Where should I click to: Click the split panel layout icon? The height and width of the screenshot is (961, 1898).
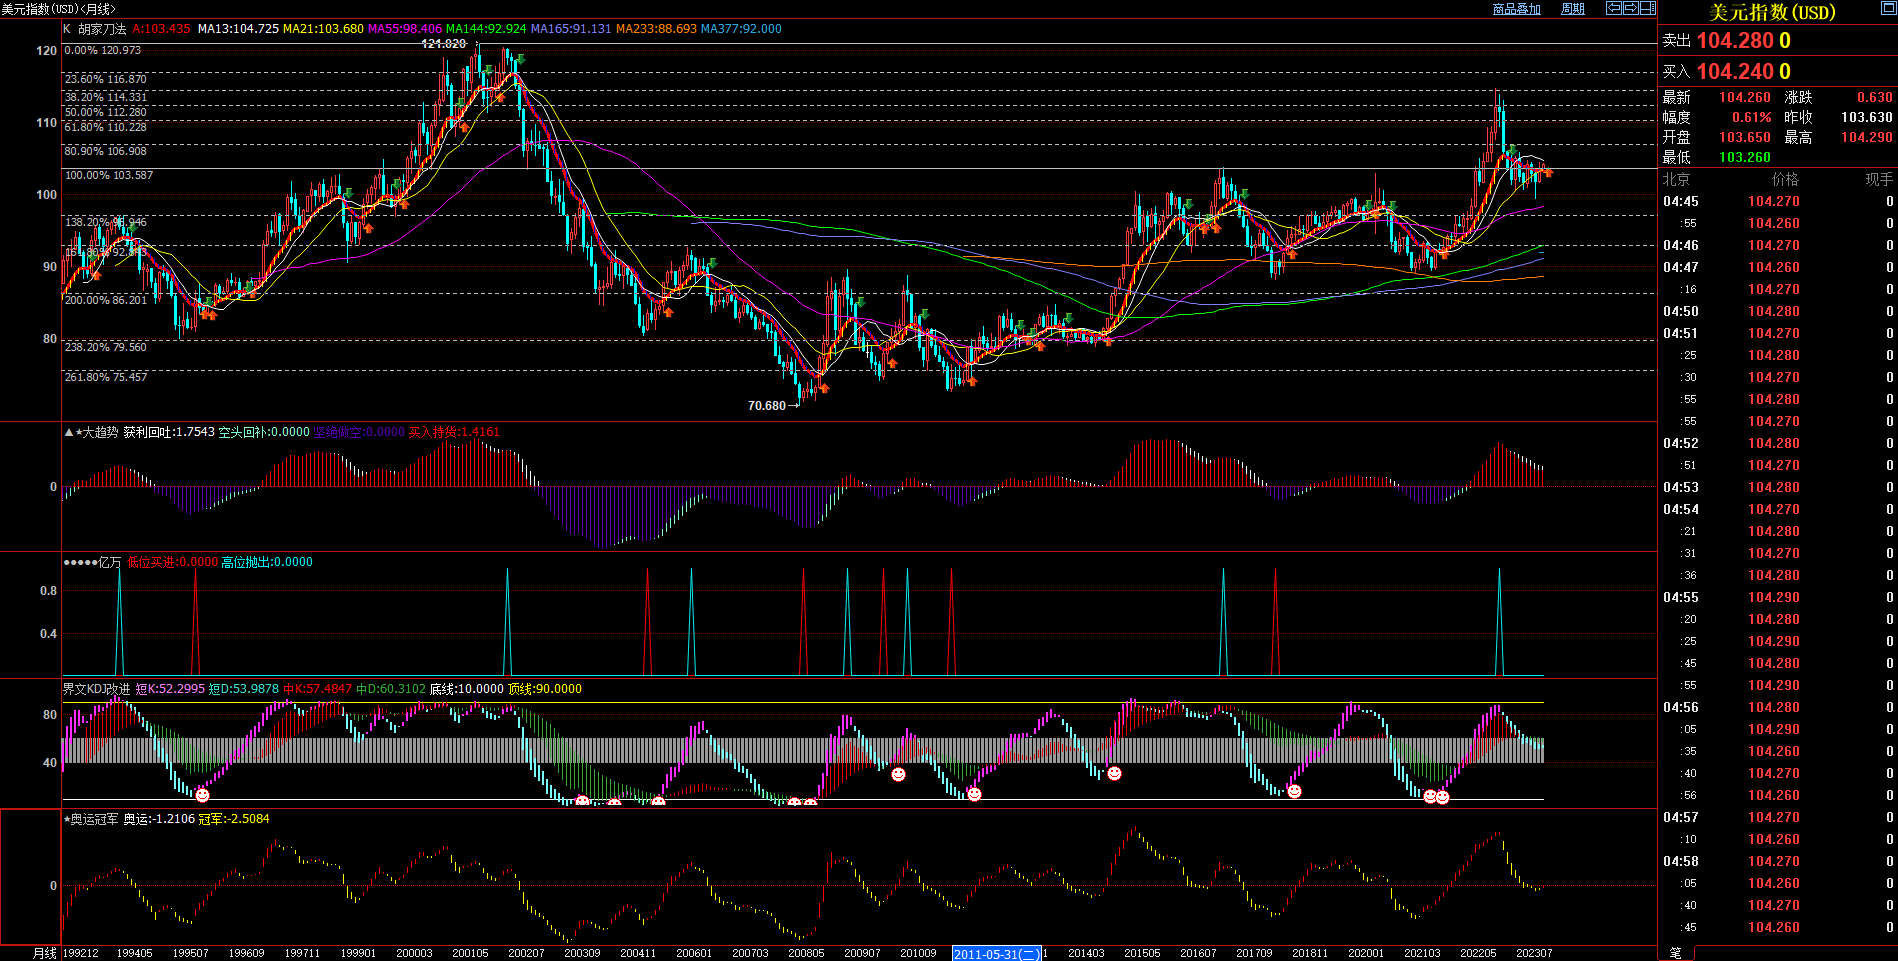coord(1647,8)
